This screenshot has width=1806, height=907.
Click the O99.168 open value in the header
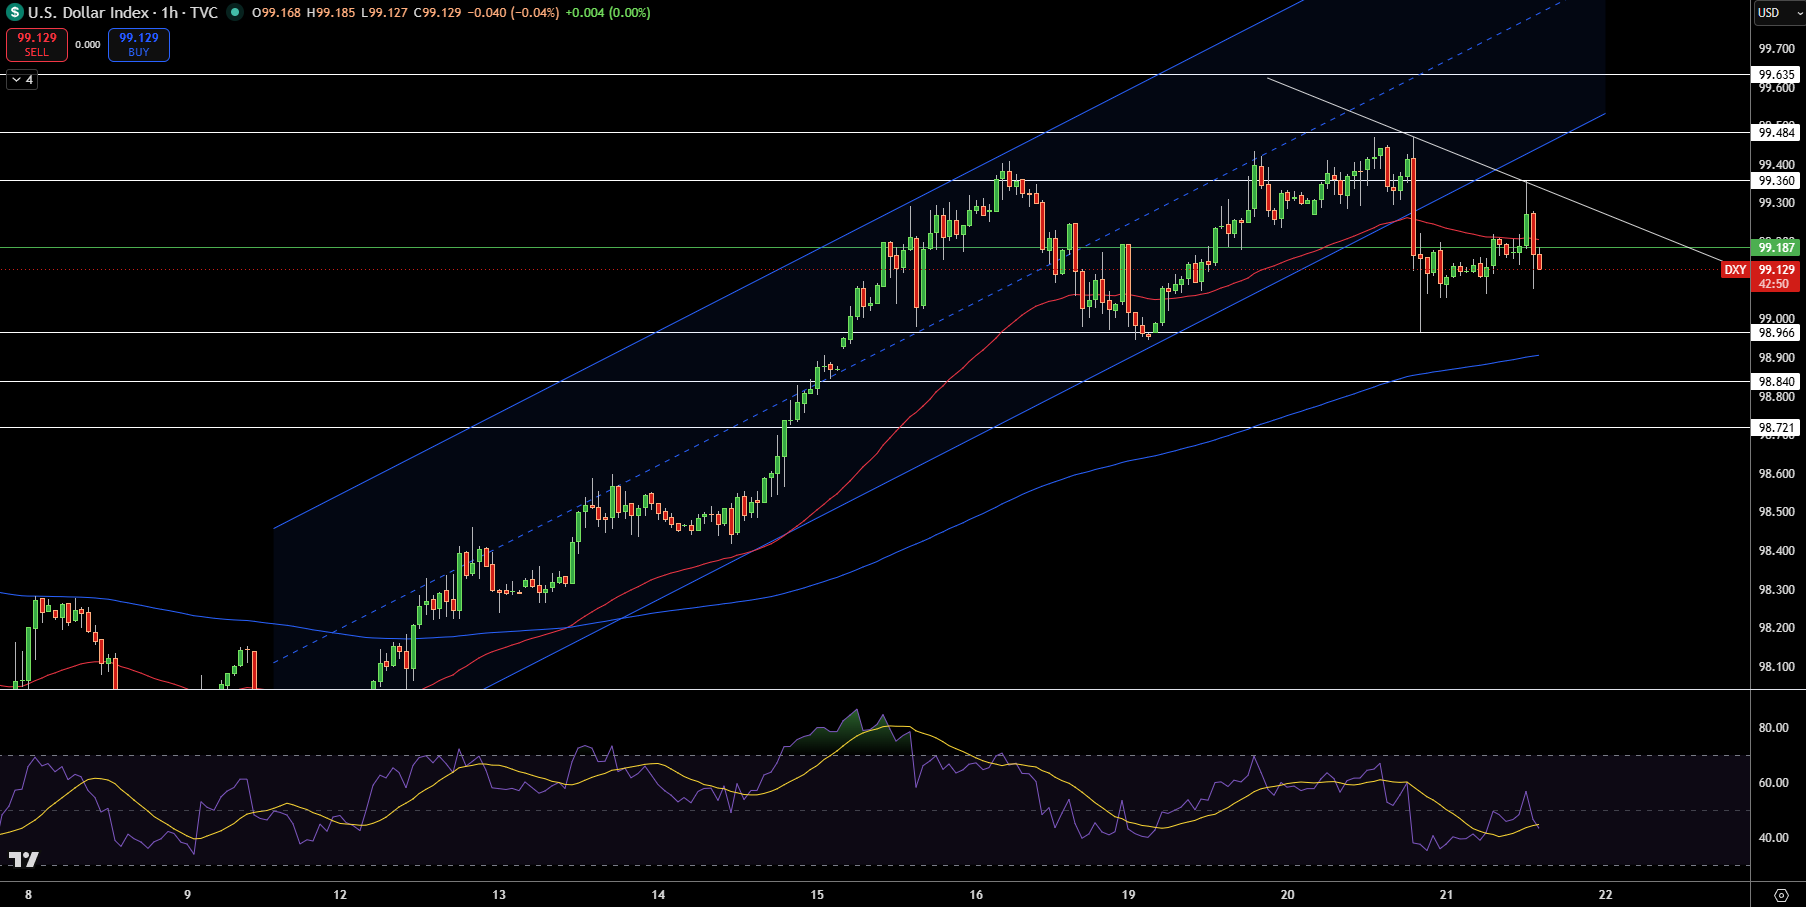pos(276,13)
